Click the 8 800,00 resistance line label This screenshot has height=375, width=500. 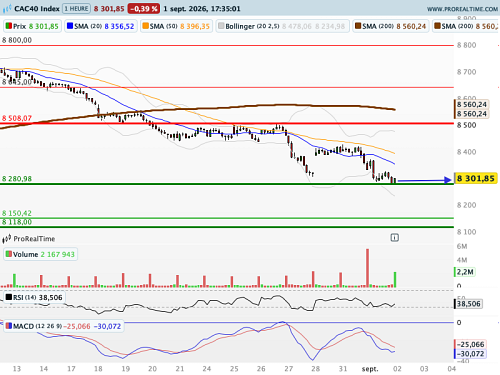(17, 40)
